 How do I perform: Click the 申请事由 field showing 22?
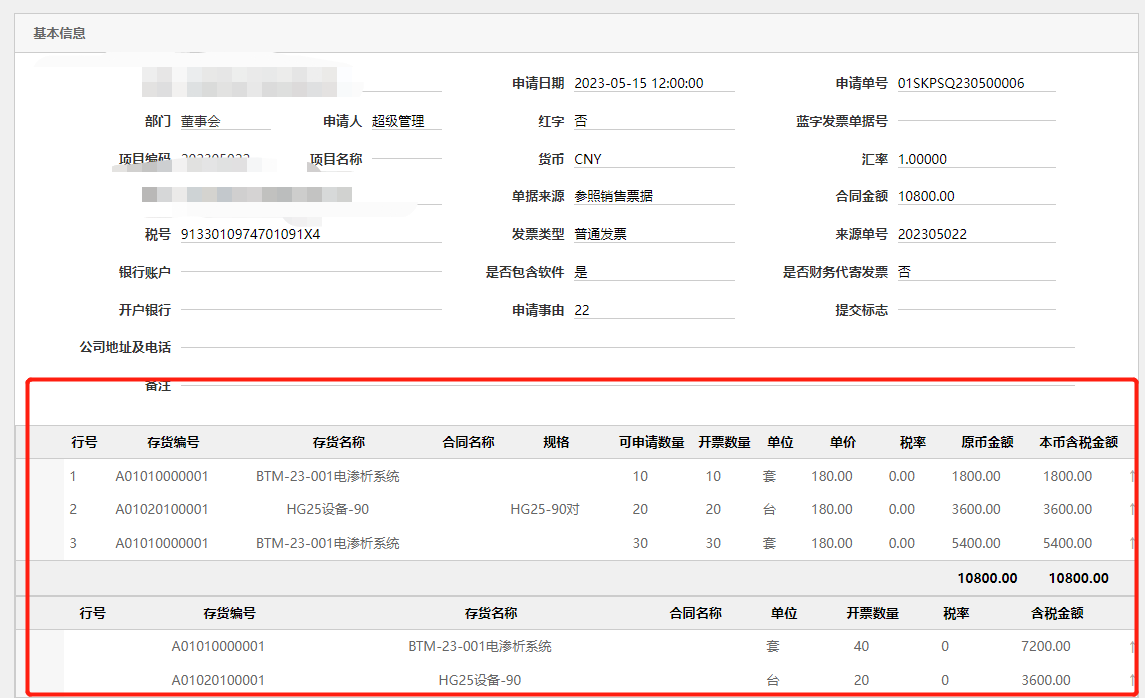654,310
